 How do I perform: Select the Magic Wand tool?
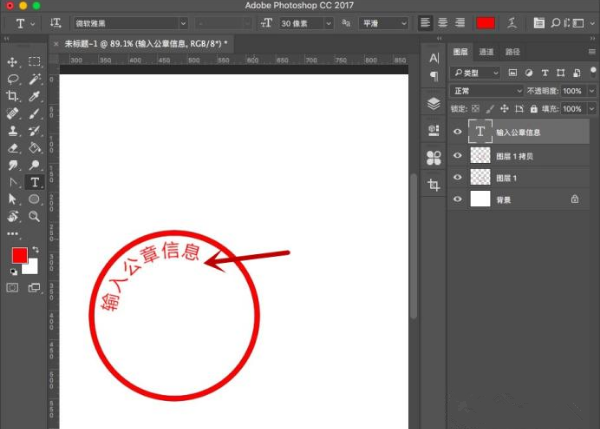click(35, 78)
